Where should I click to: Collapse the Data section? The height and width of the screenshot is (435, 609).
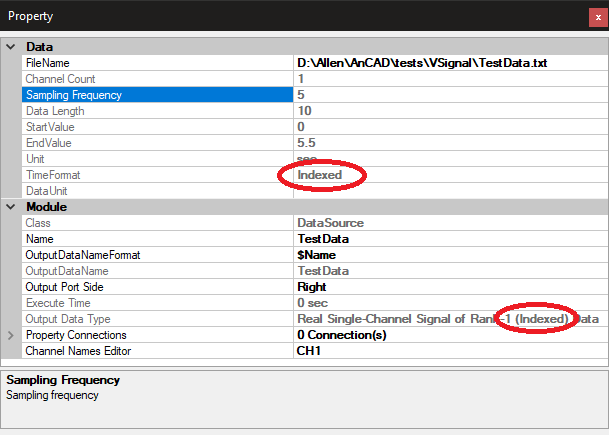click(12, 47)
